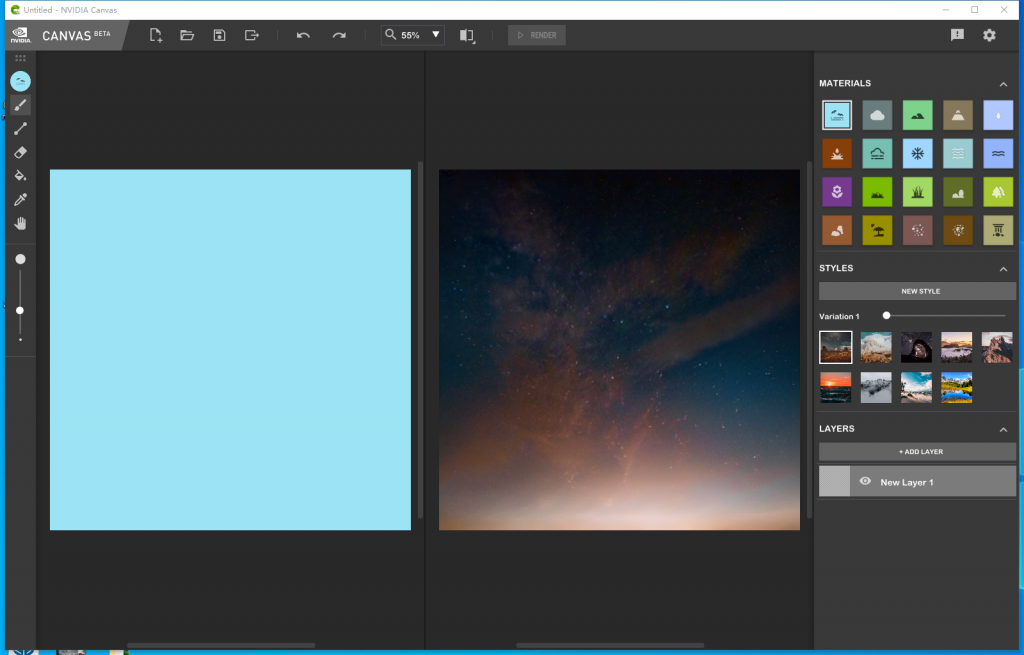Pick the Water droplet material
This screenshot has height=655, width=1024.
tap(998, 115)
